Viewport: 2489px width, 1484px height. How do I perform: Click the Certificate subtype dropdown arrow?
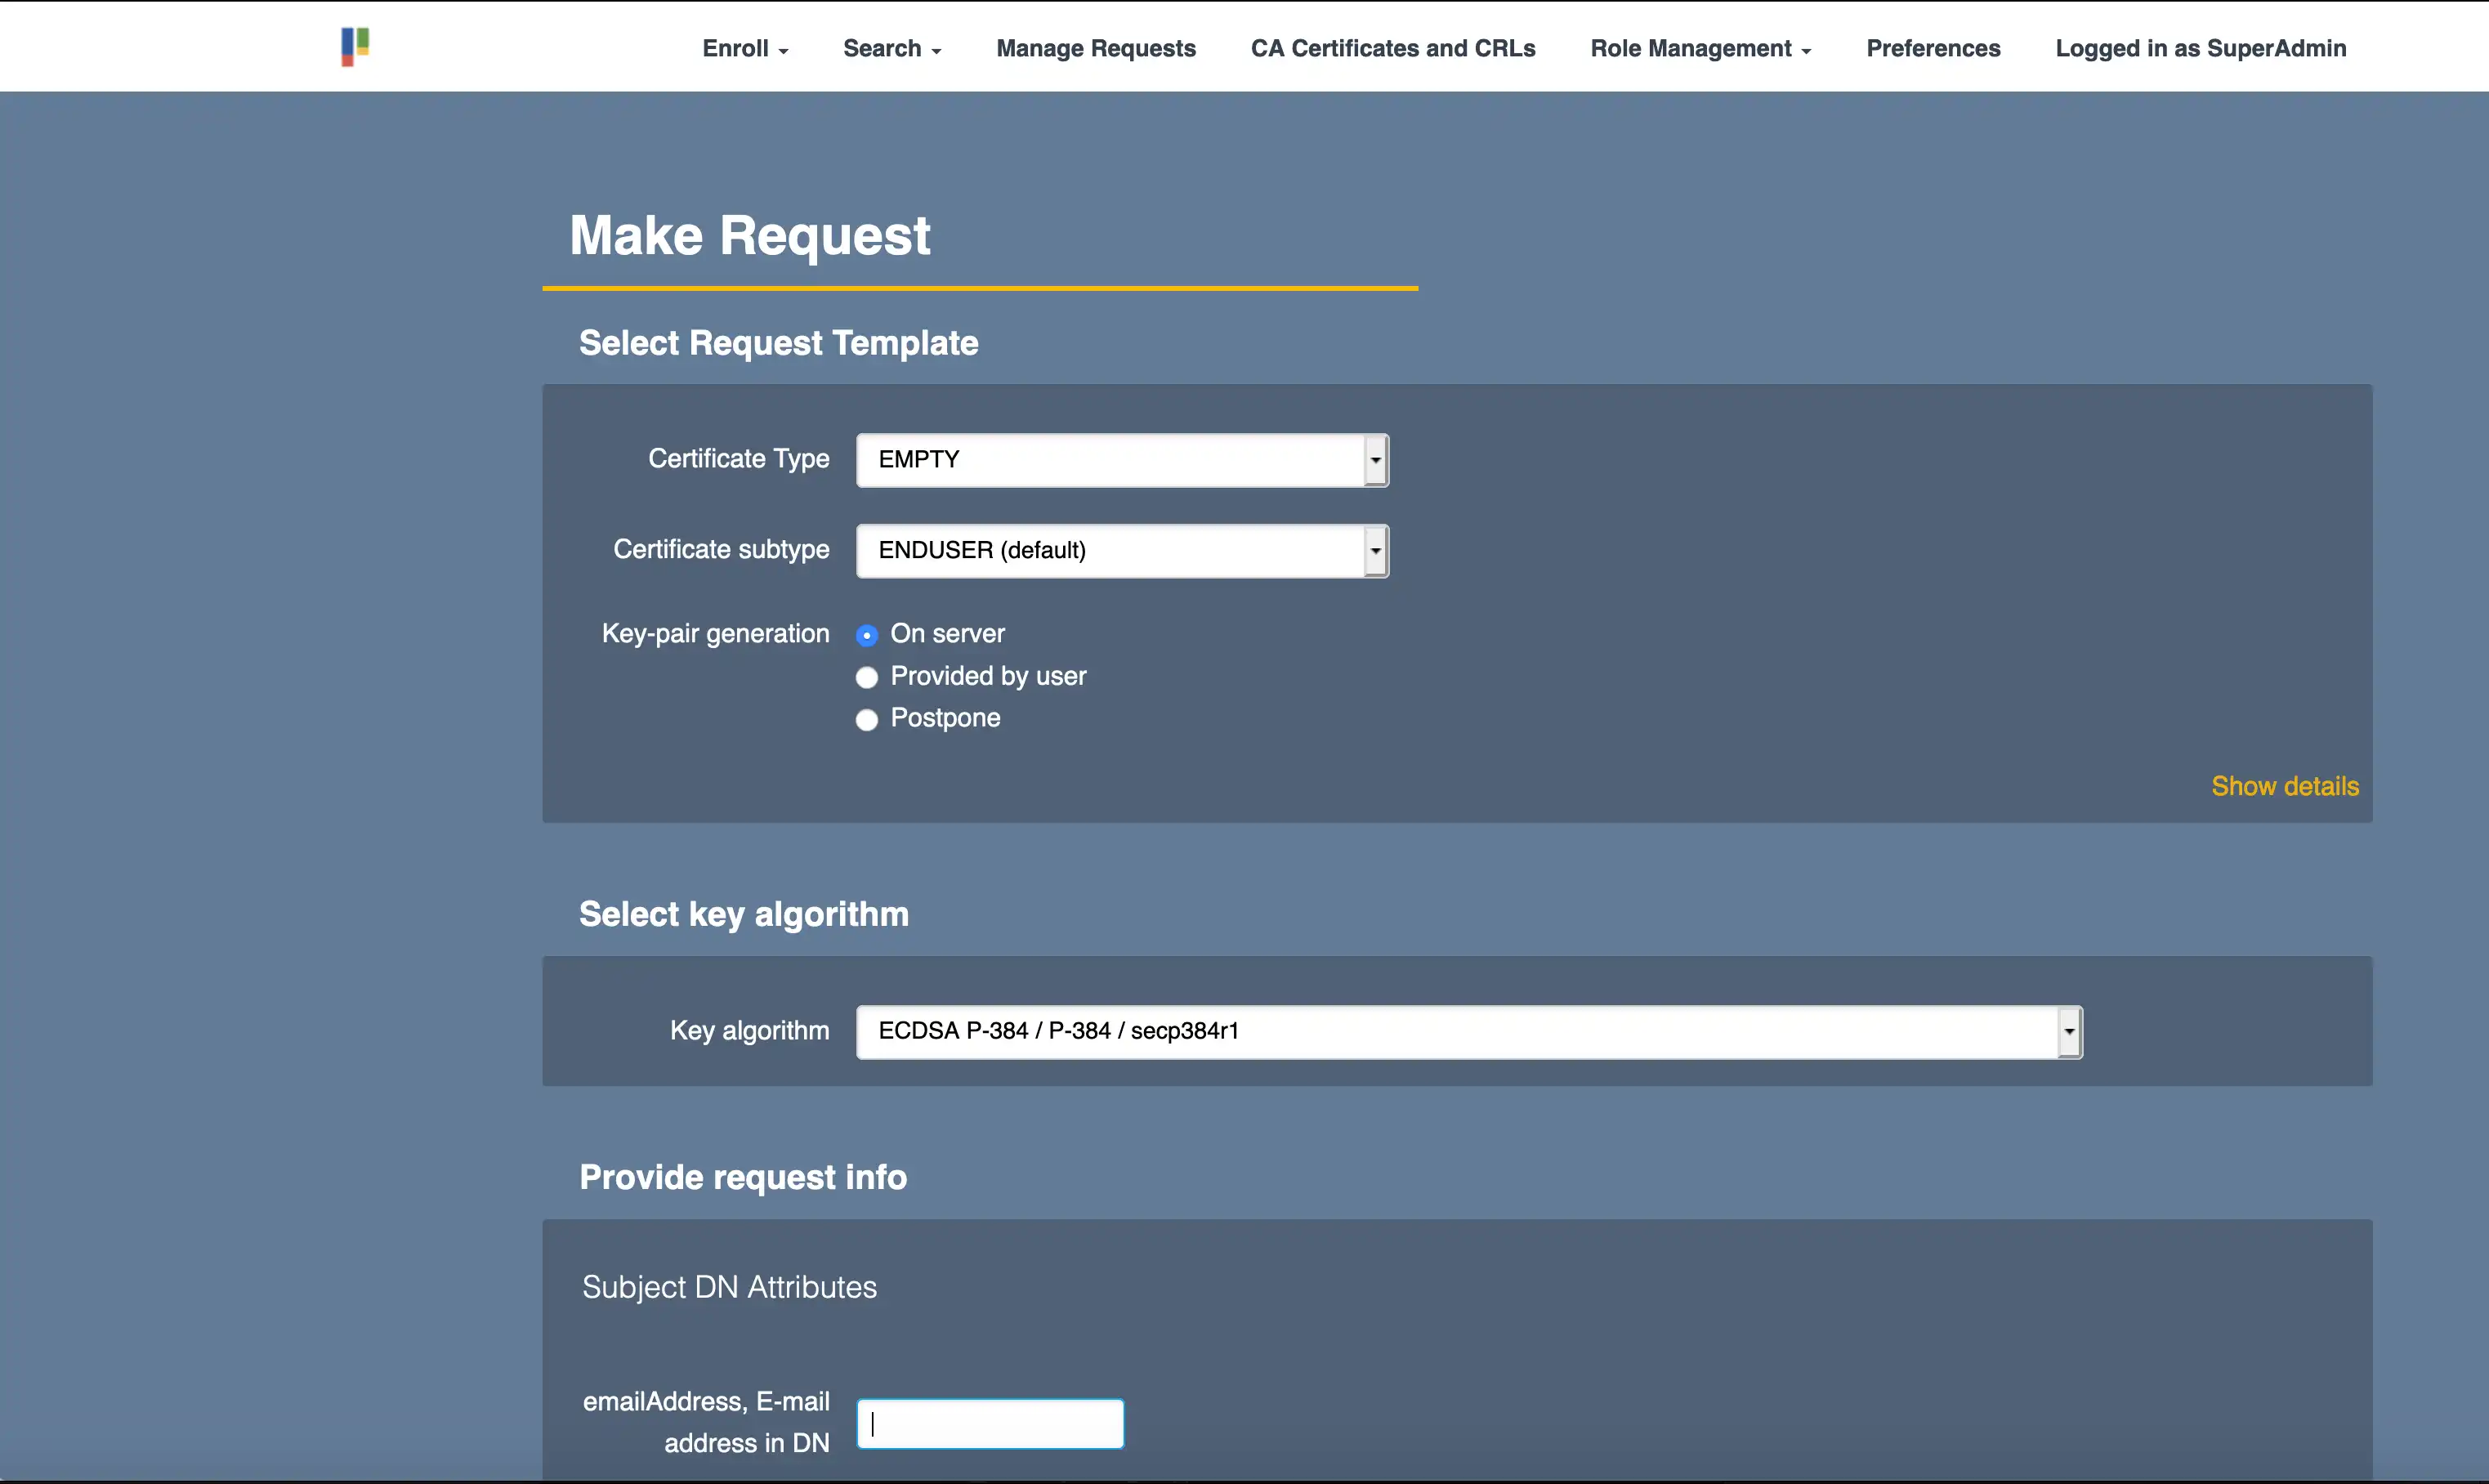coord(1375,551)
